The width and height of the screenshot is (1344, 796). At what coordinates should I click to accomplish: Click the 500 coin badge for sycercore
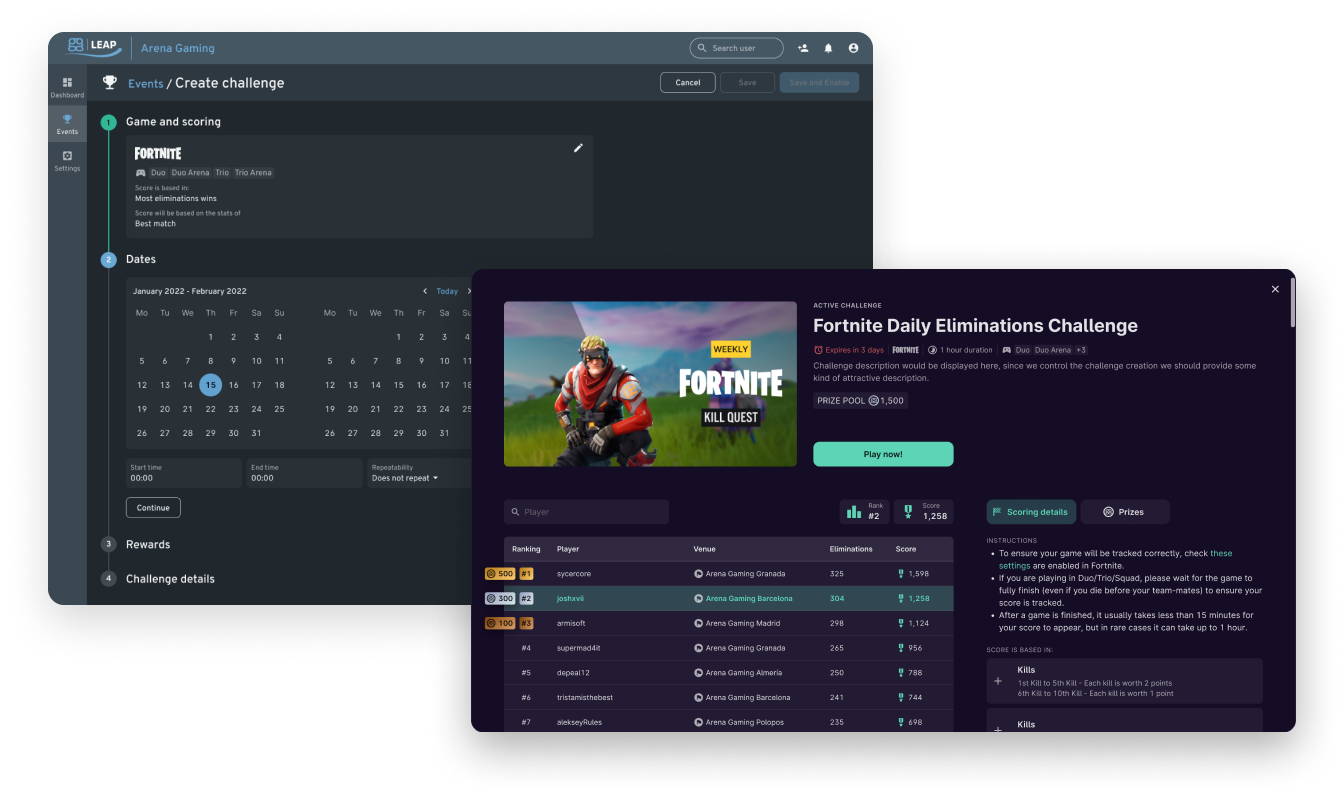pos(499,574)
